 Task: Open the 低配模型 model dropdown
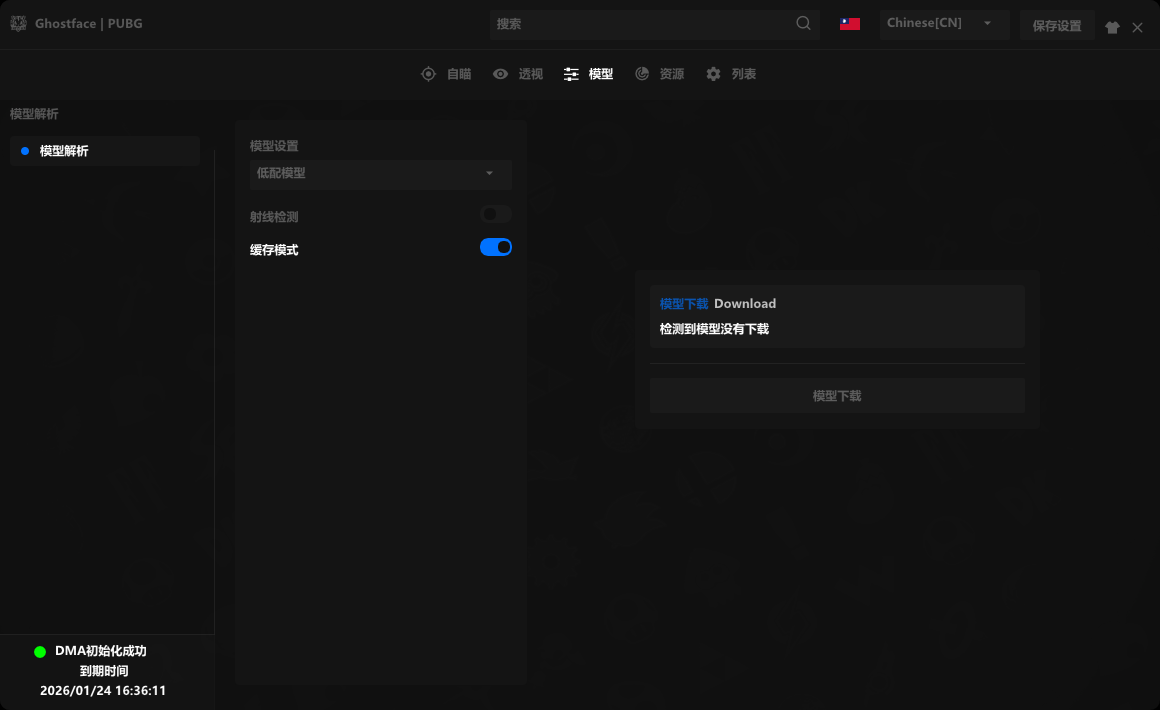click(380, 173)
